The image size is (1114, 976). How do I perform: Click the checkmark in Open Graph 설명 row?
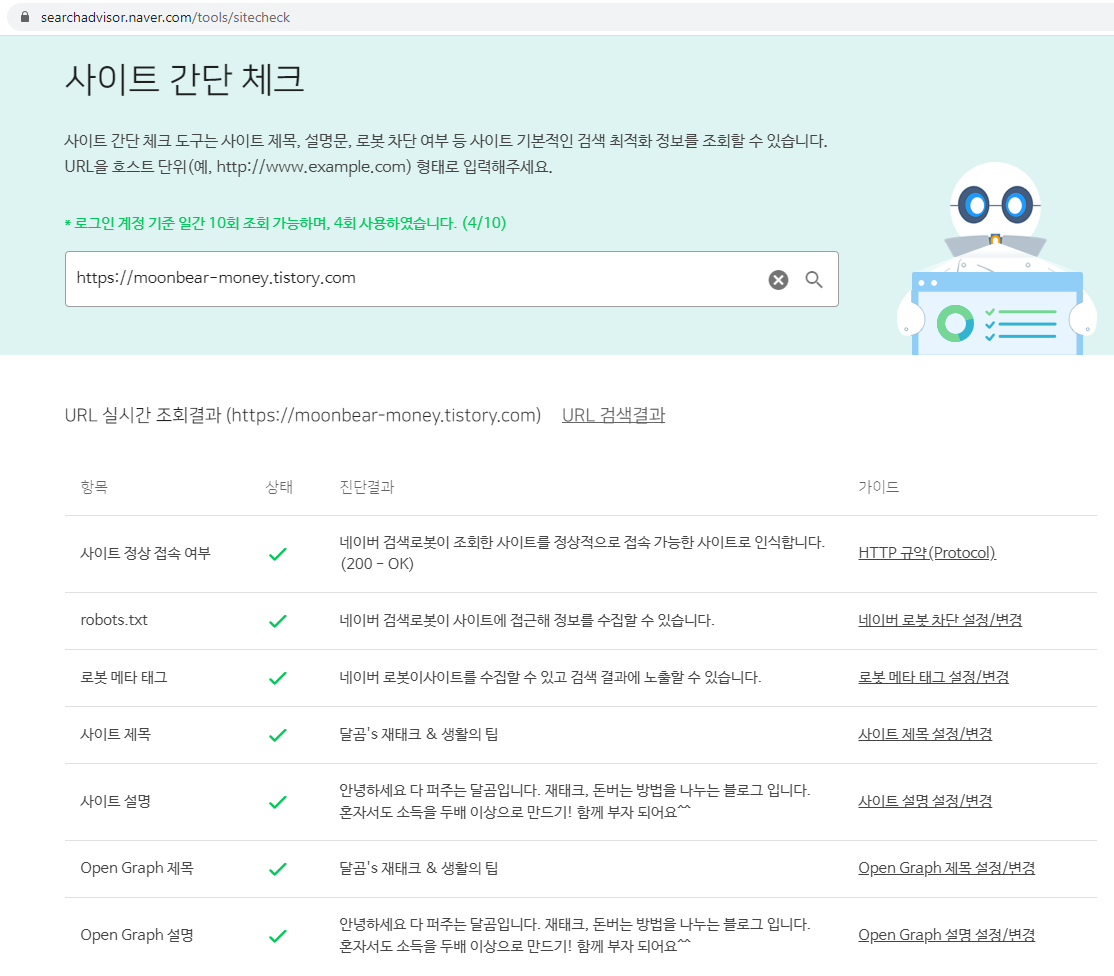click(278, 936)
